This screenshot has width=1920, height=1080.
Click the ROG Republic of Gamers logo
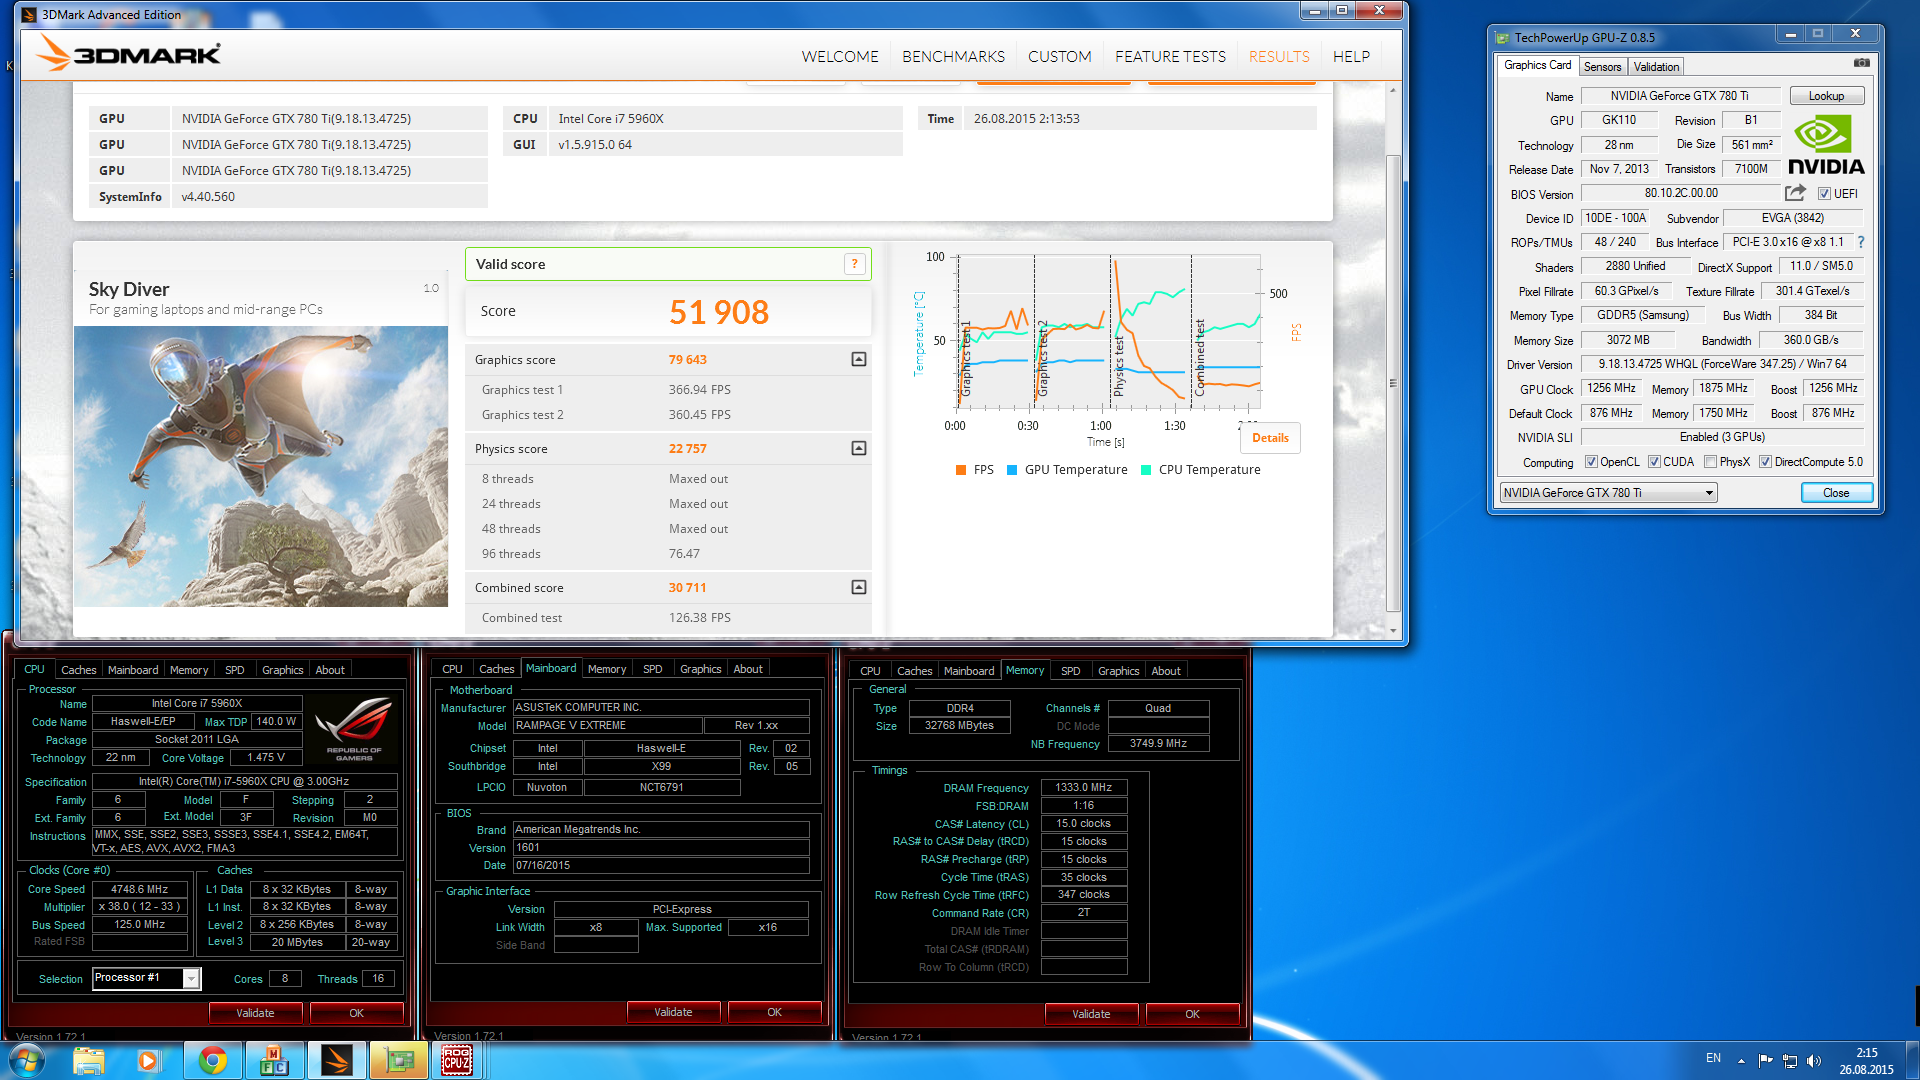tap(354, 728)
